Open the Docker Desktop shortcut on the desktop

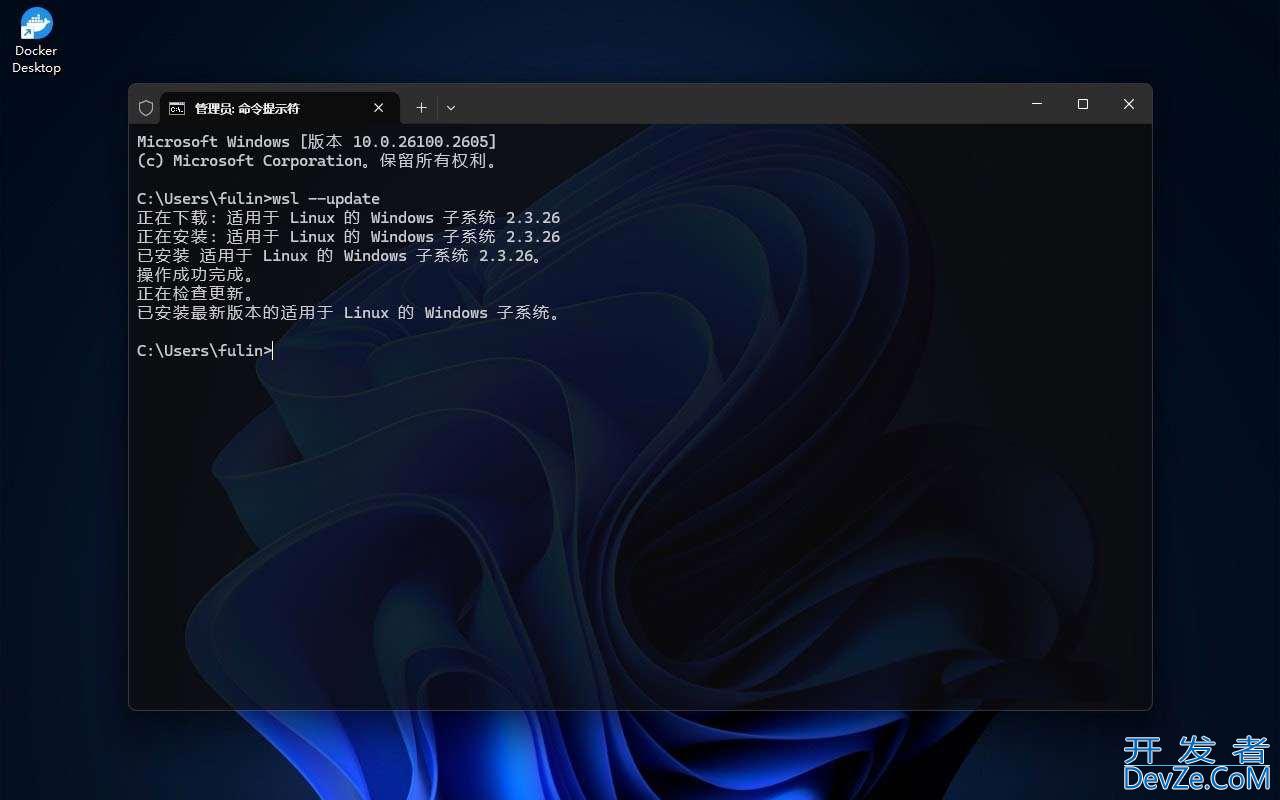click(x=36, y=41)
